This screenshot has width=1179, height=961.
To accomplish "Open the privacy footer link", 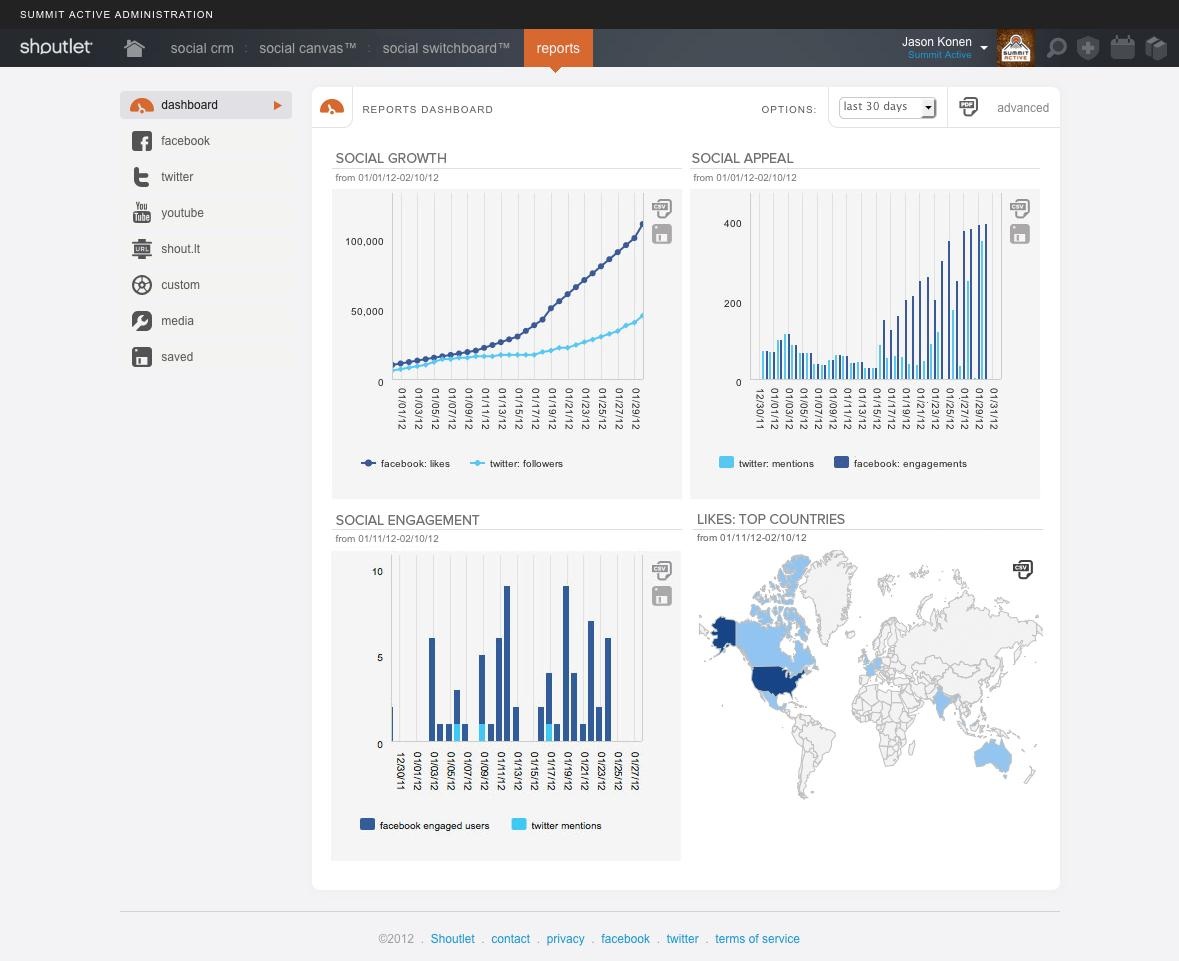I will pyautogui.click(x=565, y=938).
